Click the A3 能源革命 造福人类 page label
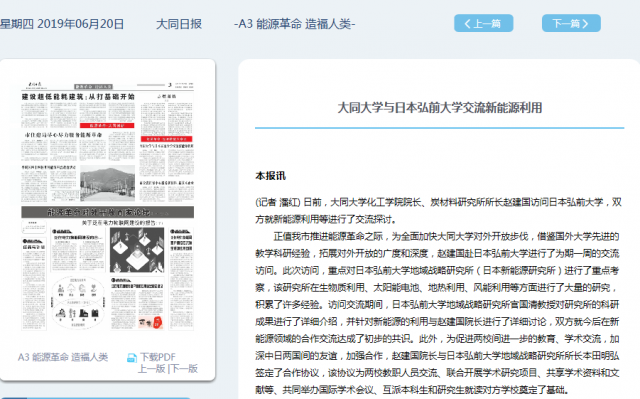Image resolution: width=640 pixels, height=399 pixels. 63,357
